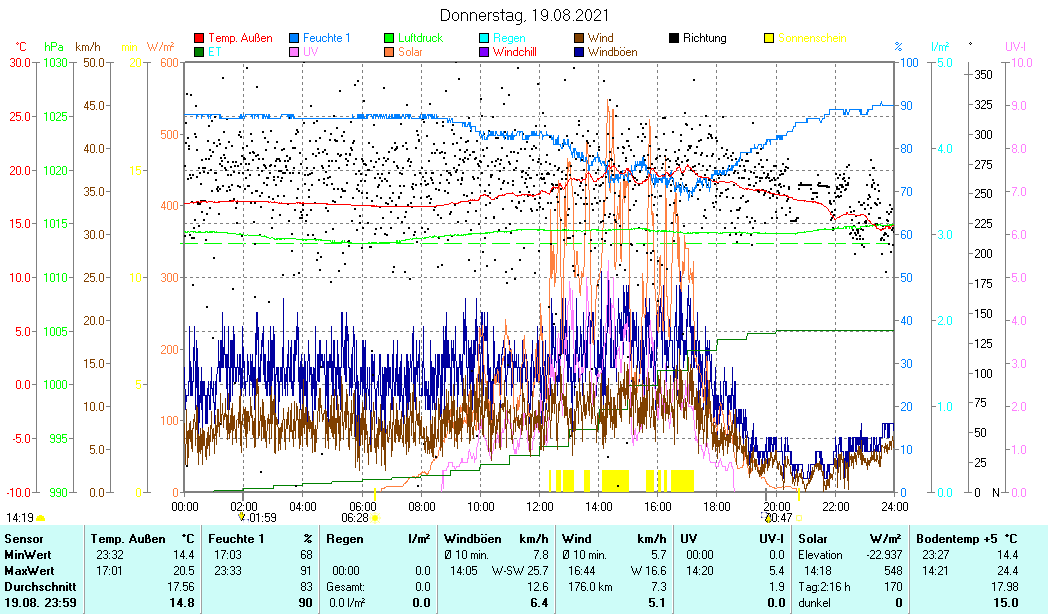Click the 19.08. 23:59 timestamp cell
This screenshot has height=614, width=1048.
pos(40,603)
